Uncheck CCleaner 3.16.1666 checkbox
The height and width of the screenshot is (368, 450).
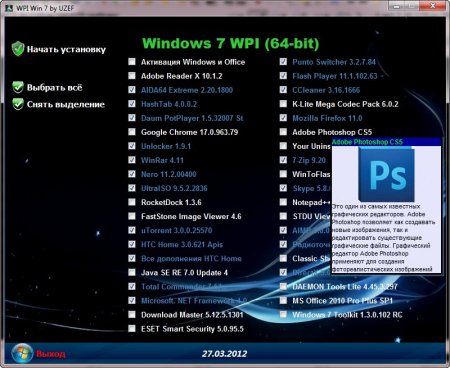[x=283, y=90]
